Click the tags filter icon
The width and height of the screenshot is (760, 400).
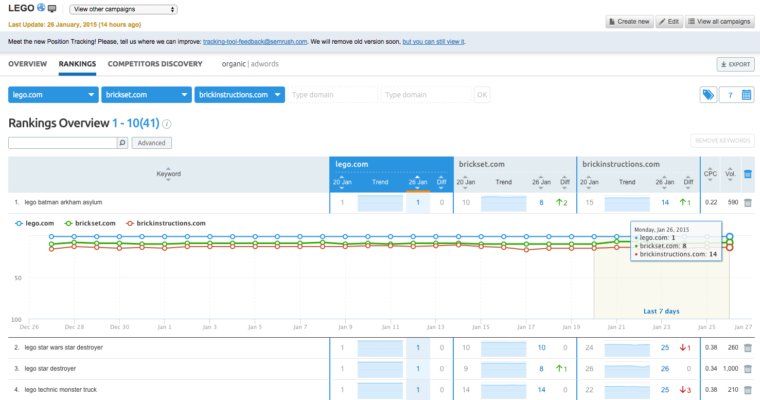pyautogui.click(x=708, y=95)
